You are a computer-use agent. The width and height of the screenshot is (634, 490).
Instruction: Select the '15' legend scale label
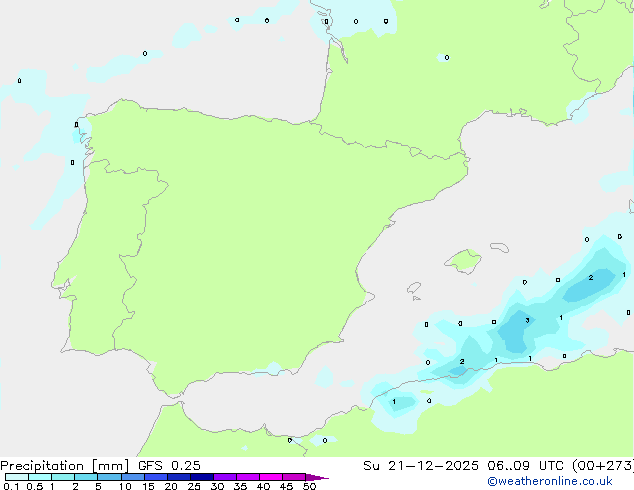[x=148, y=486]
